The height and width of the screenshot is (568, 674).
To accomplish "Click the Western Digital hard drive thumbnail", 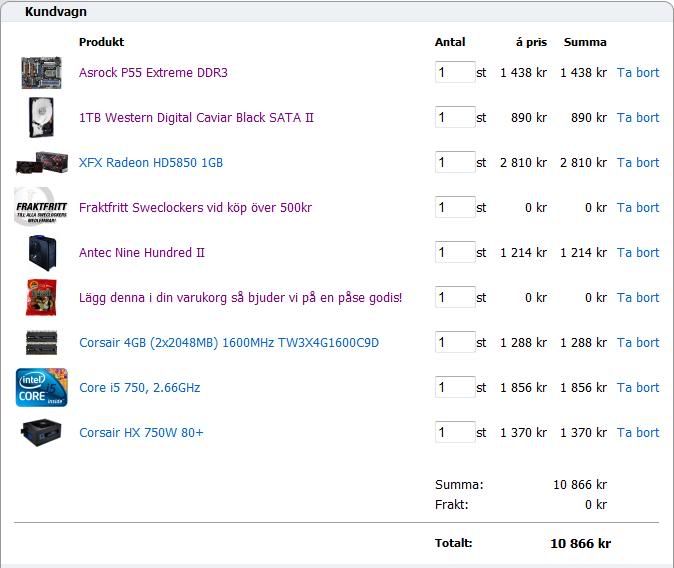I will (x=41, y=118).
